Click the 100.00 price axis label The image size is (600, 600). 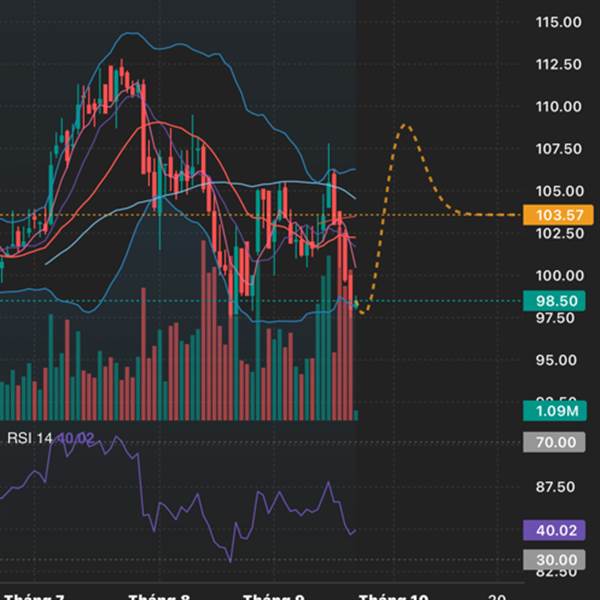pyautogui.click(x=560, y=276)
